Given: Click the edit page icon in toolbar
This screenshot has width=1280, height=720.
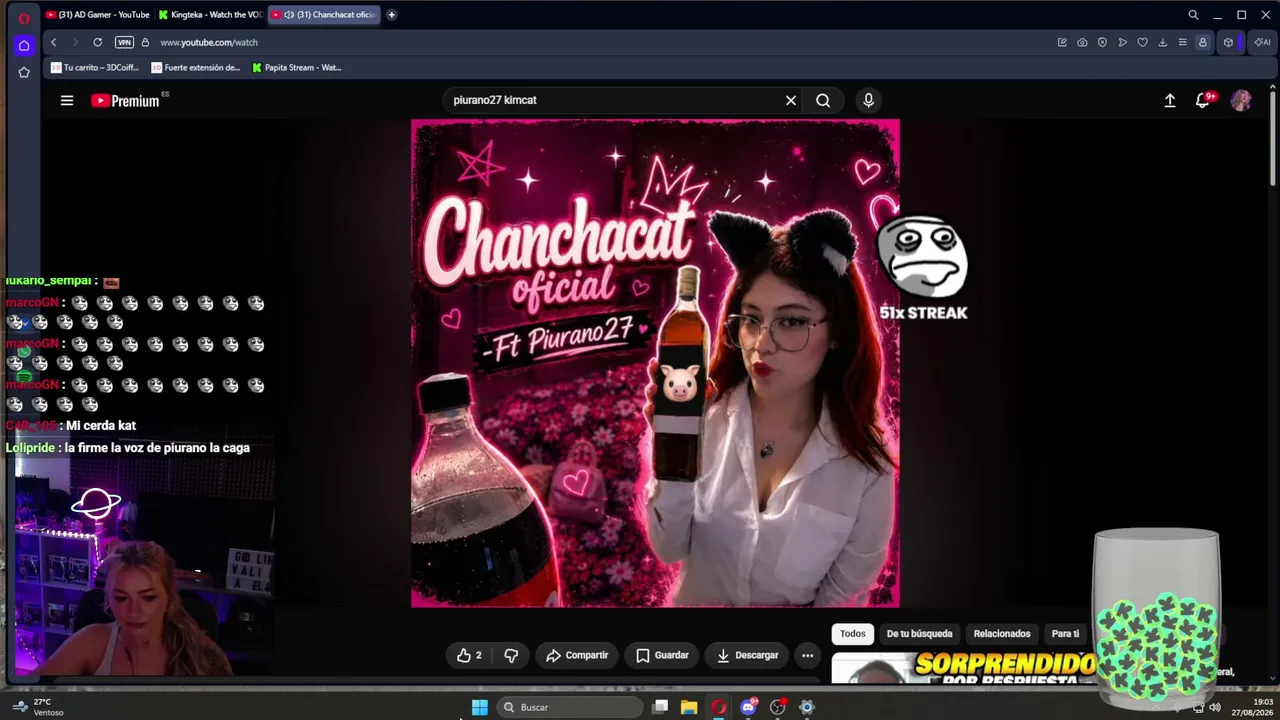Looking at the screenshot, I should [1062, 42].
